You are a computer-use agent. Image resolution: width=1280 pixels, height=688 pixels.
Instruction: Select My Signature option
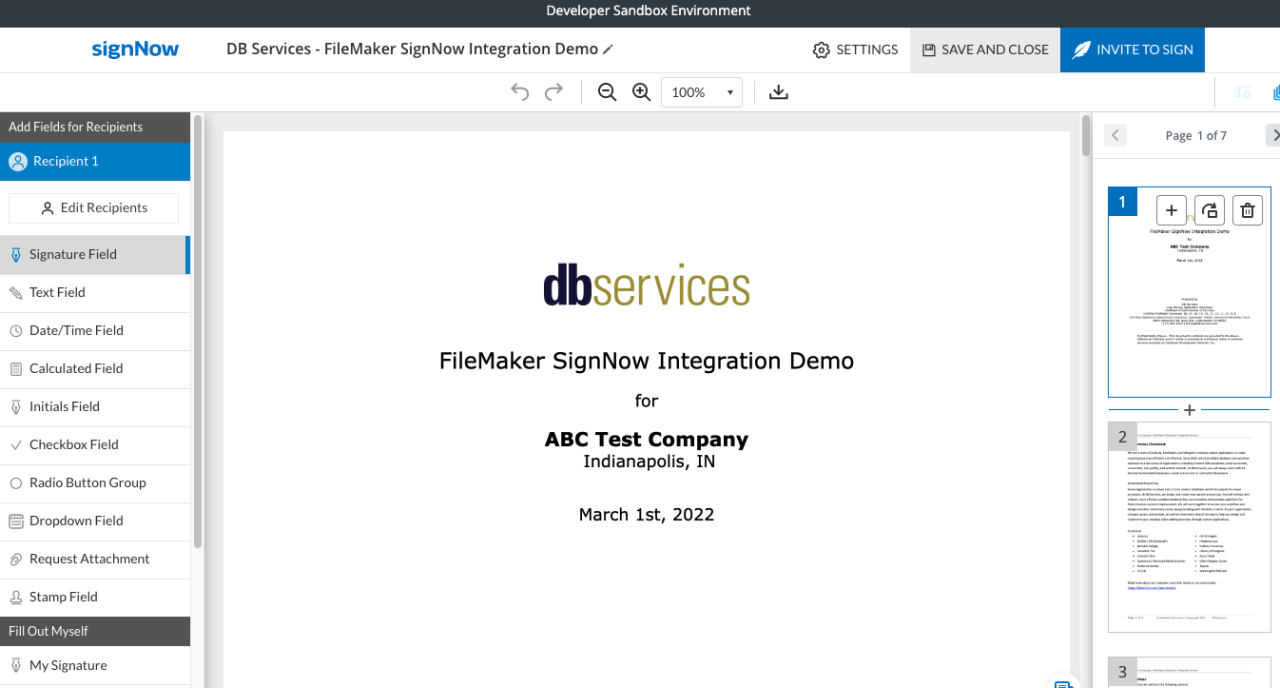pyautogui.click(x=95, y=665)
